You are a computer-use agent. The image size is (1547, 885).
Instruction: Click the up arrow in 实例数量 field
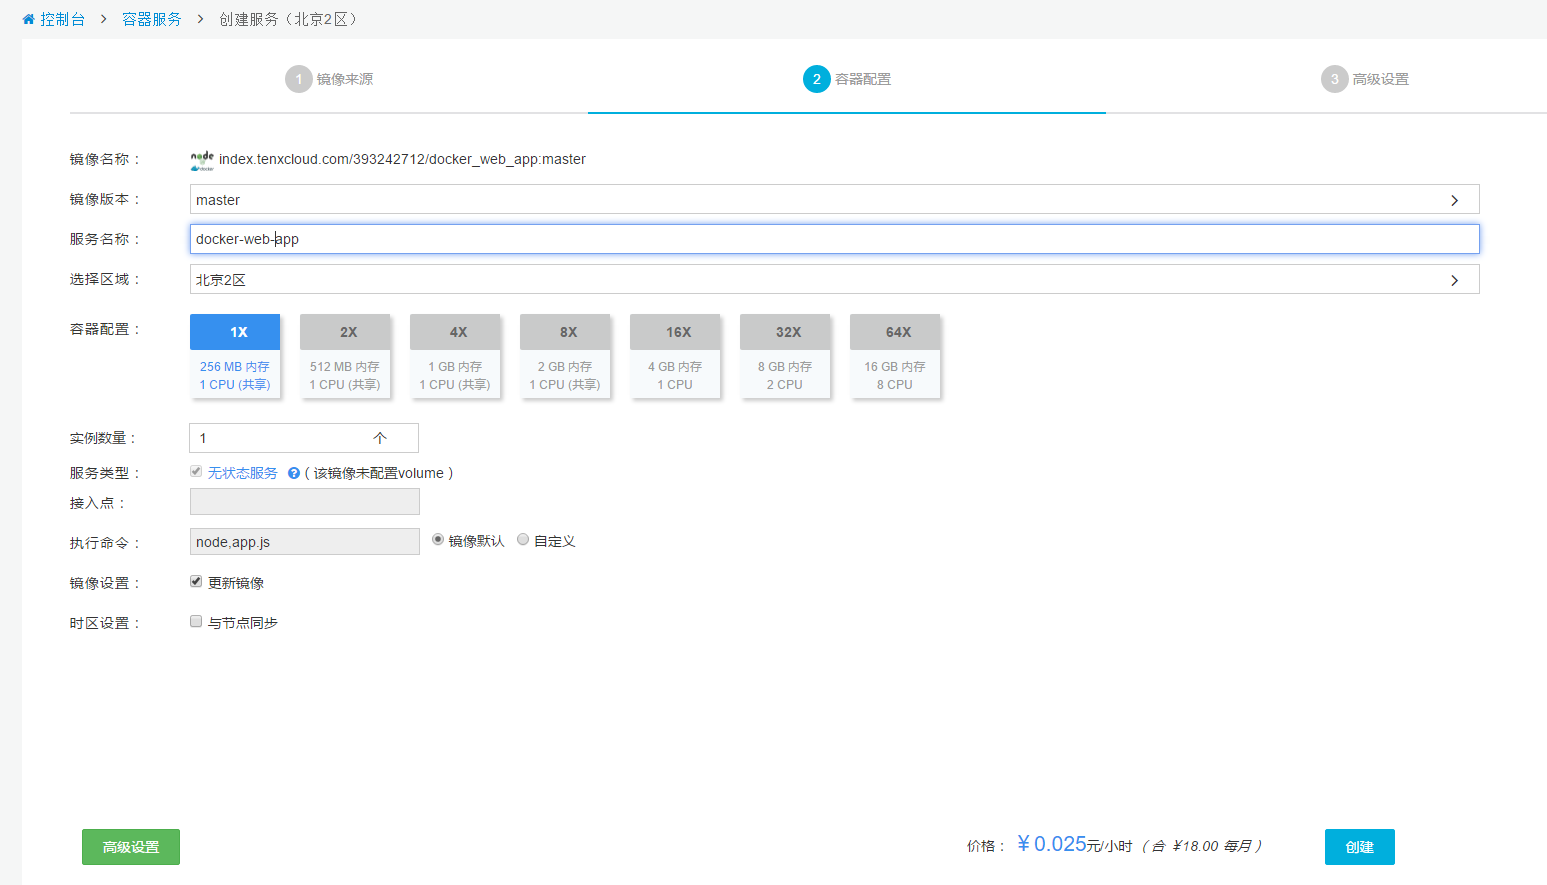[x=380, y=438]
